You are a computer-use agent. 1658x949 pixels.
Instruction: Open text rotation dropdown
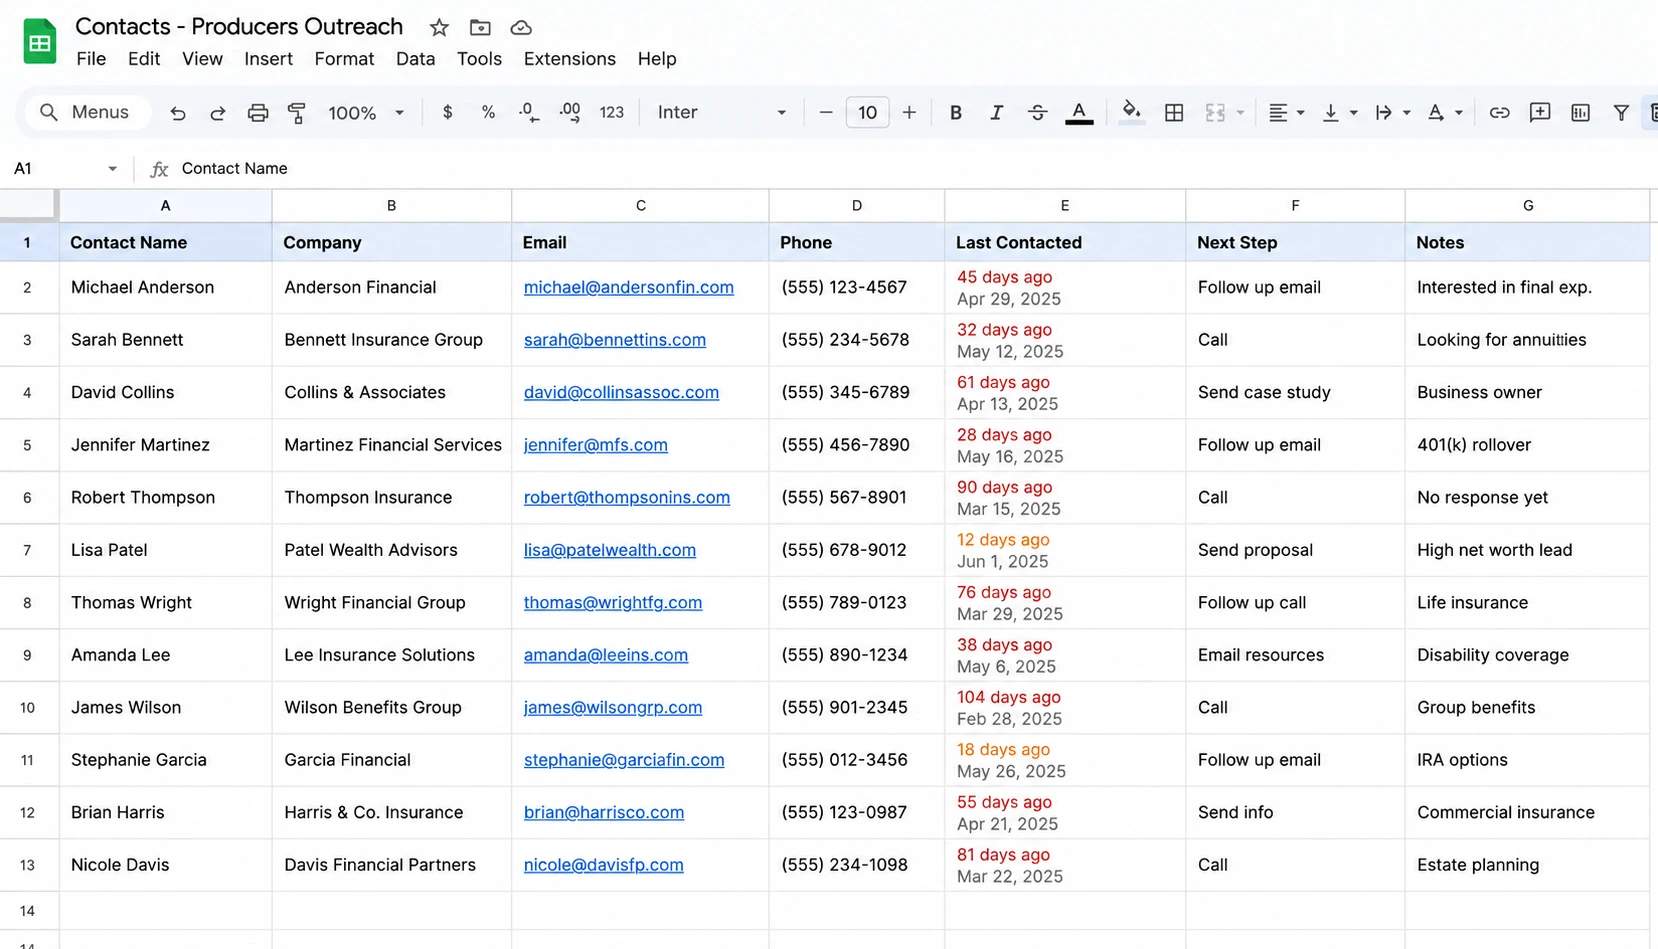[1445, 113]
